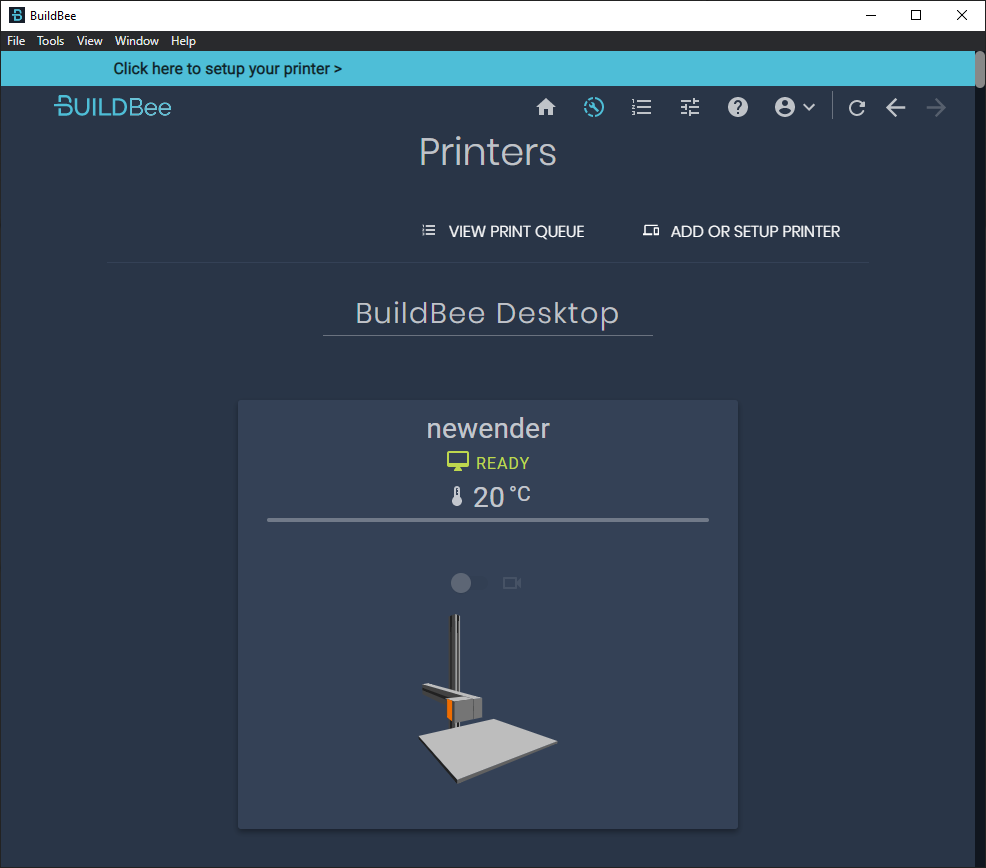Click the BuildBee Desktop heading

pyautogui.click(x=487, y=313)
